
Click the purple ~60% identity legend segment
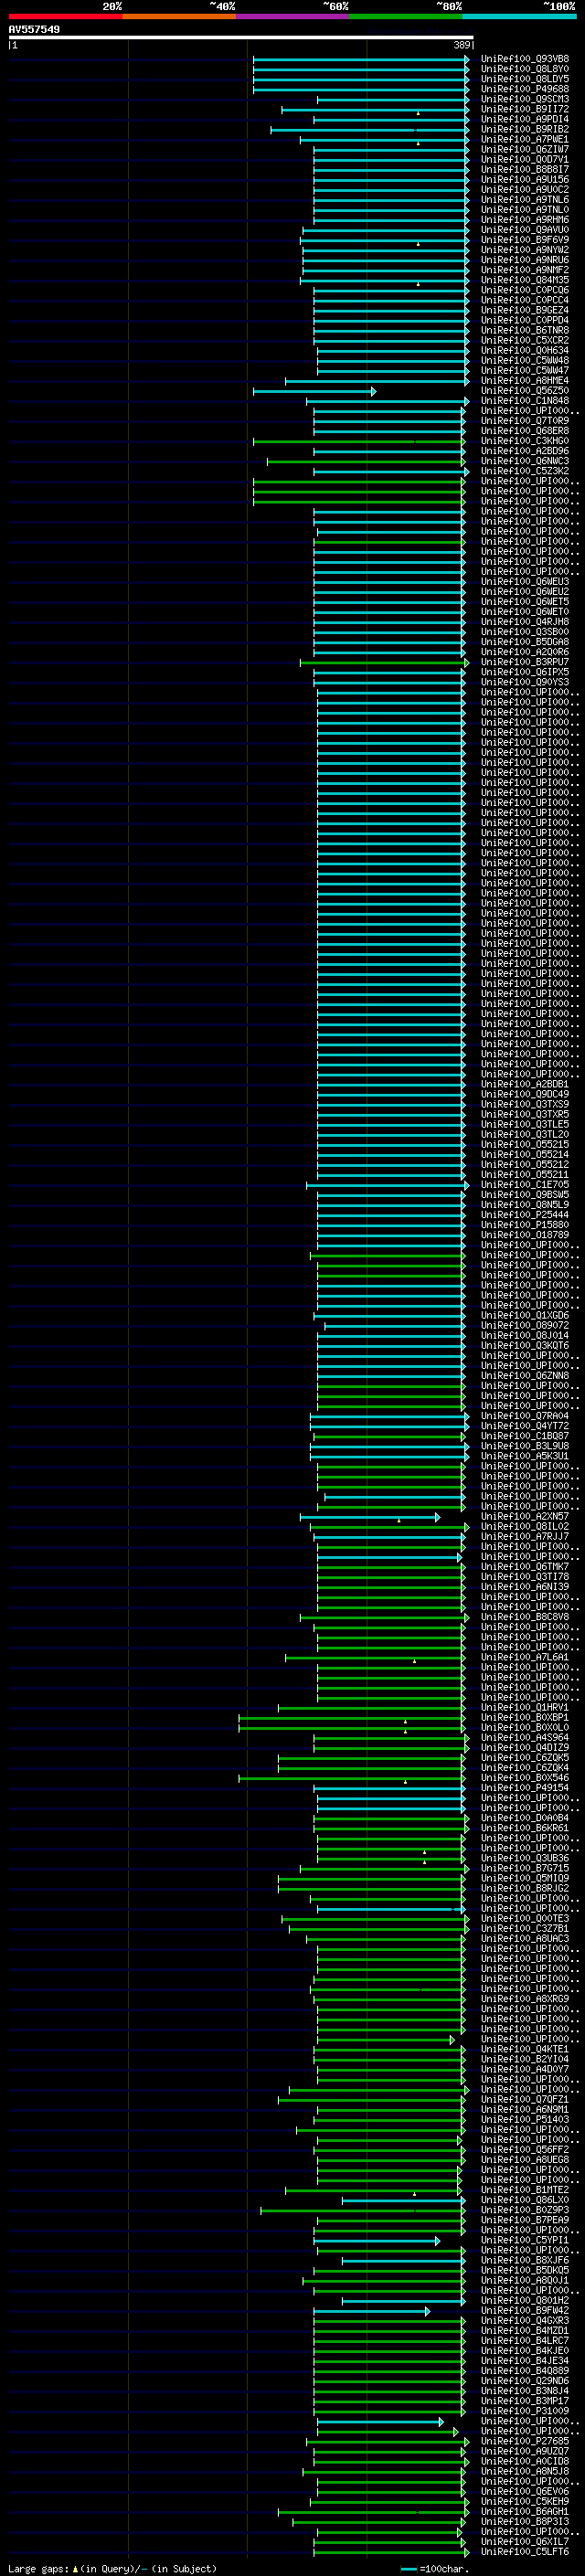point(293,16)
